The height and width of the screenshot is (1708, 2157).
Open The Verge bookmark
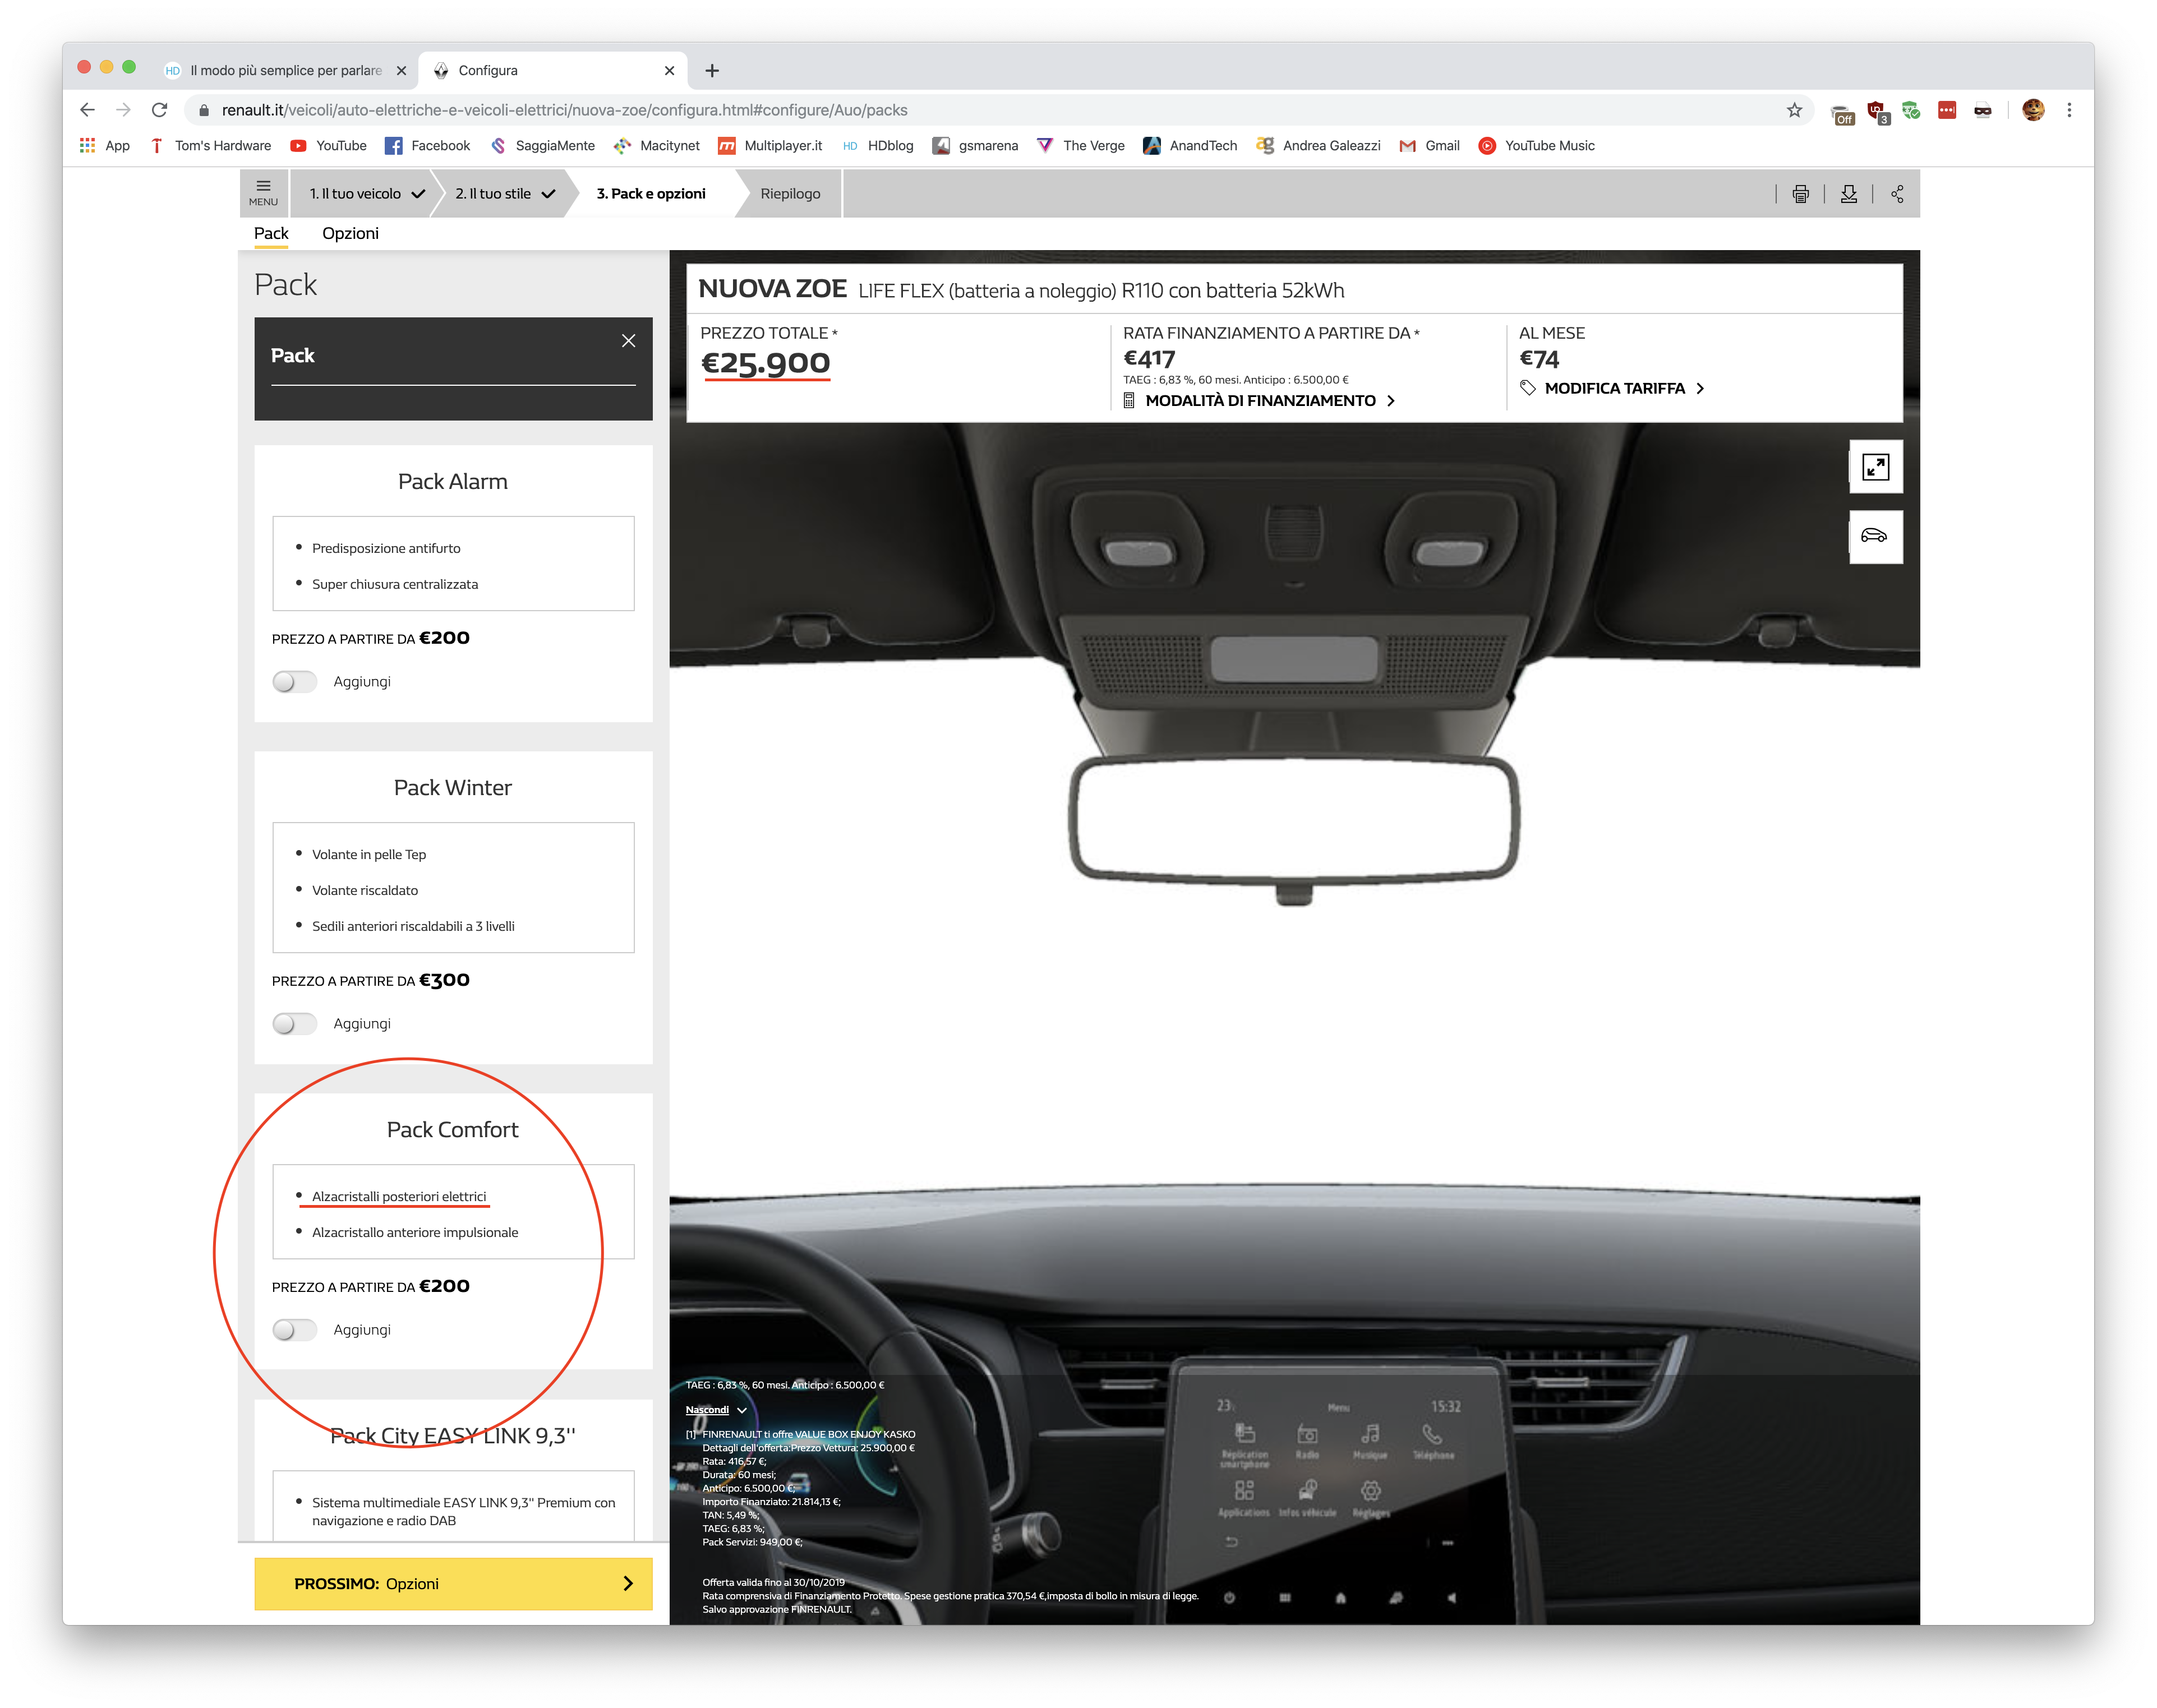point(1081,146)
